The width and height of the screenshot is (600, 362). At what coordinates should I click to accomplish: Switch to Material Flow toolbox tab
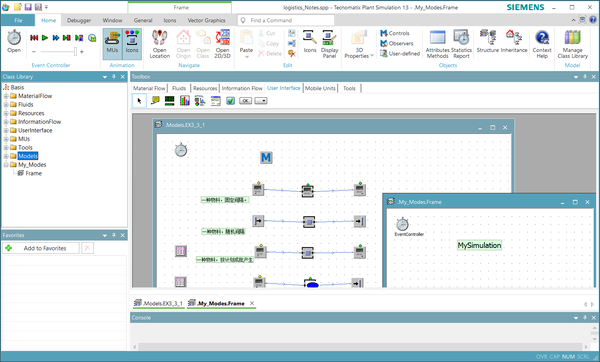point(149,88)
